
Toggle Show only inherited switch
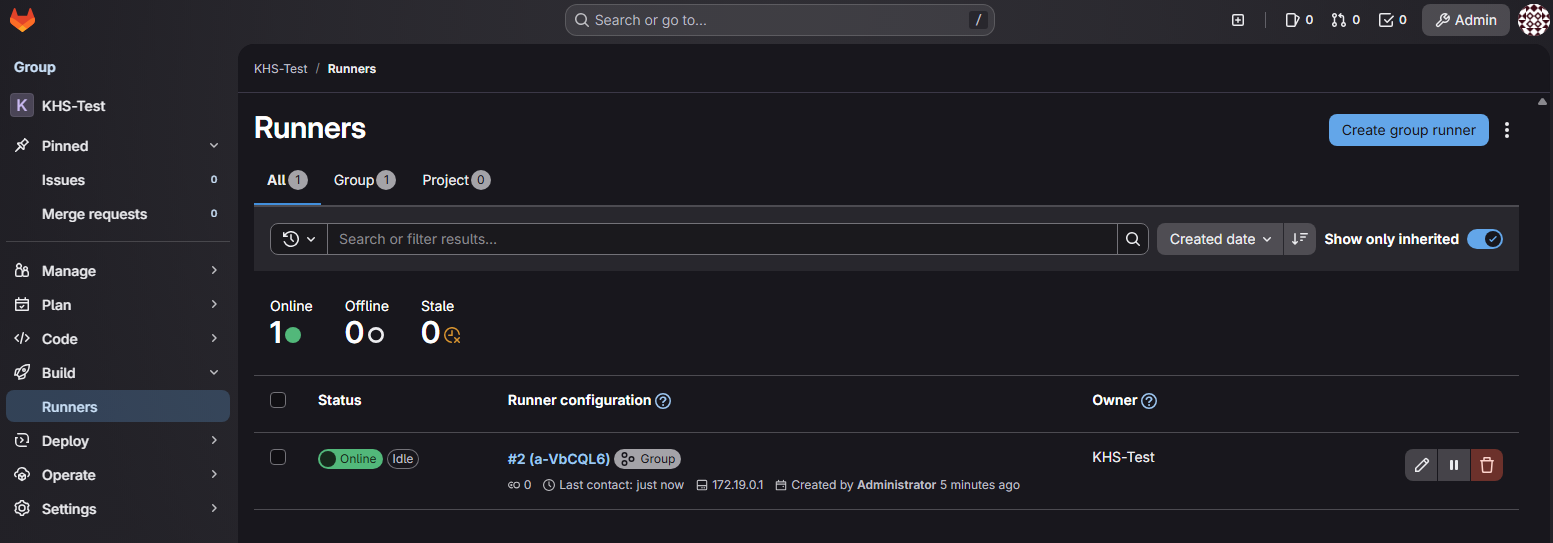(x=1485, y=239)
